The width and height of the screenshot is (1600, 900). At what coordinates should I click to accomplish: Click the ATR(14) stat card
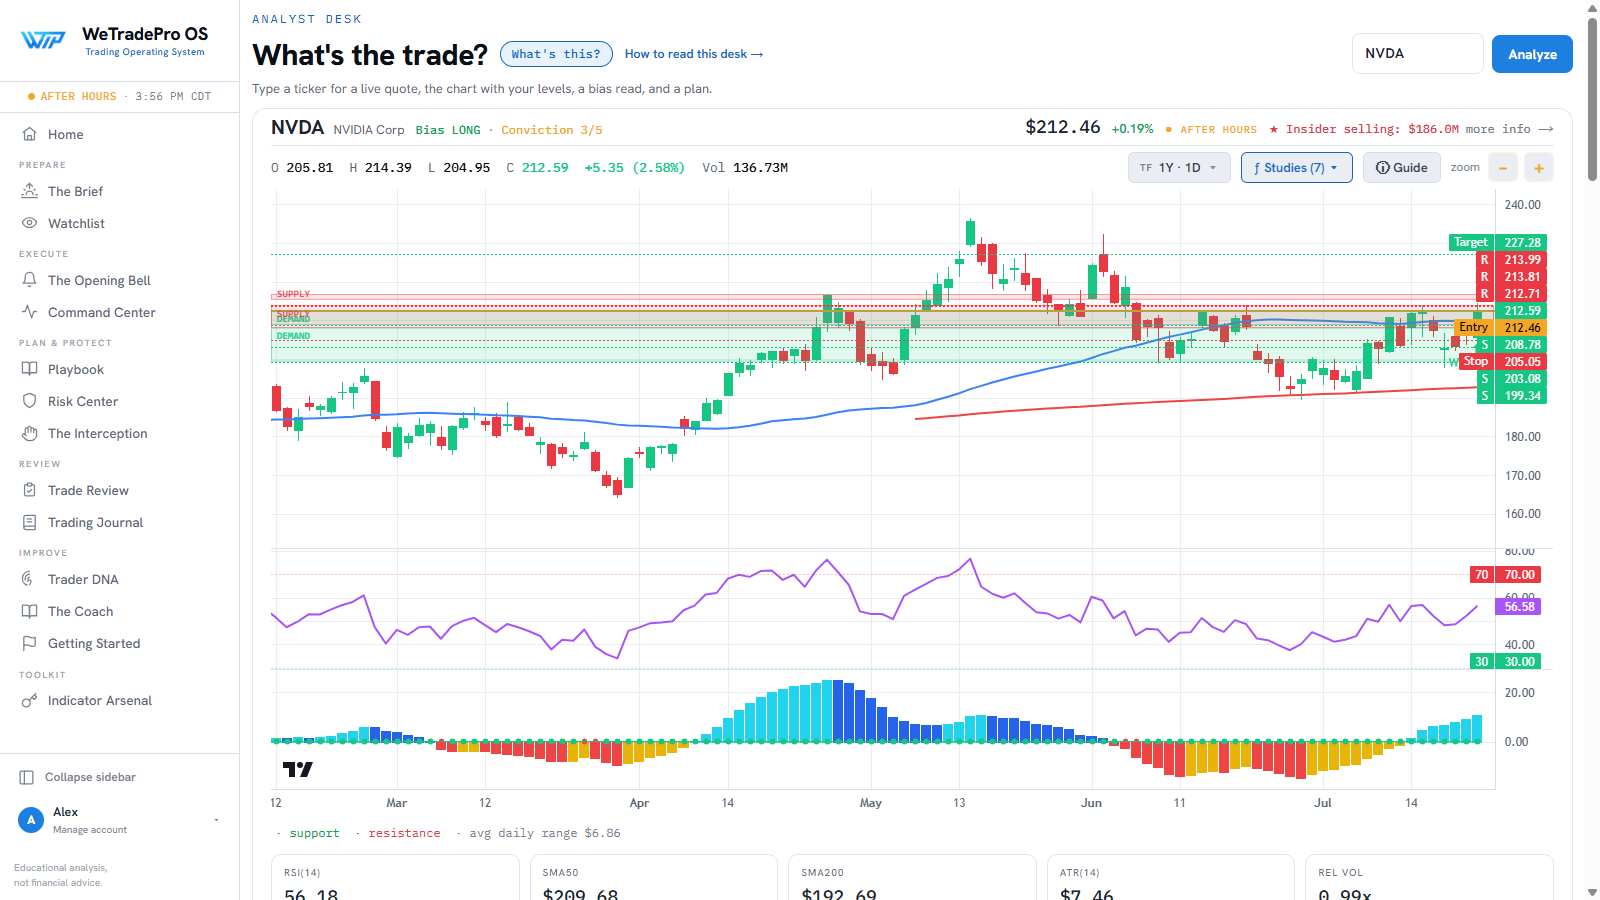coord(1170,877)
